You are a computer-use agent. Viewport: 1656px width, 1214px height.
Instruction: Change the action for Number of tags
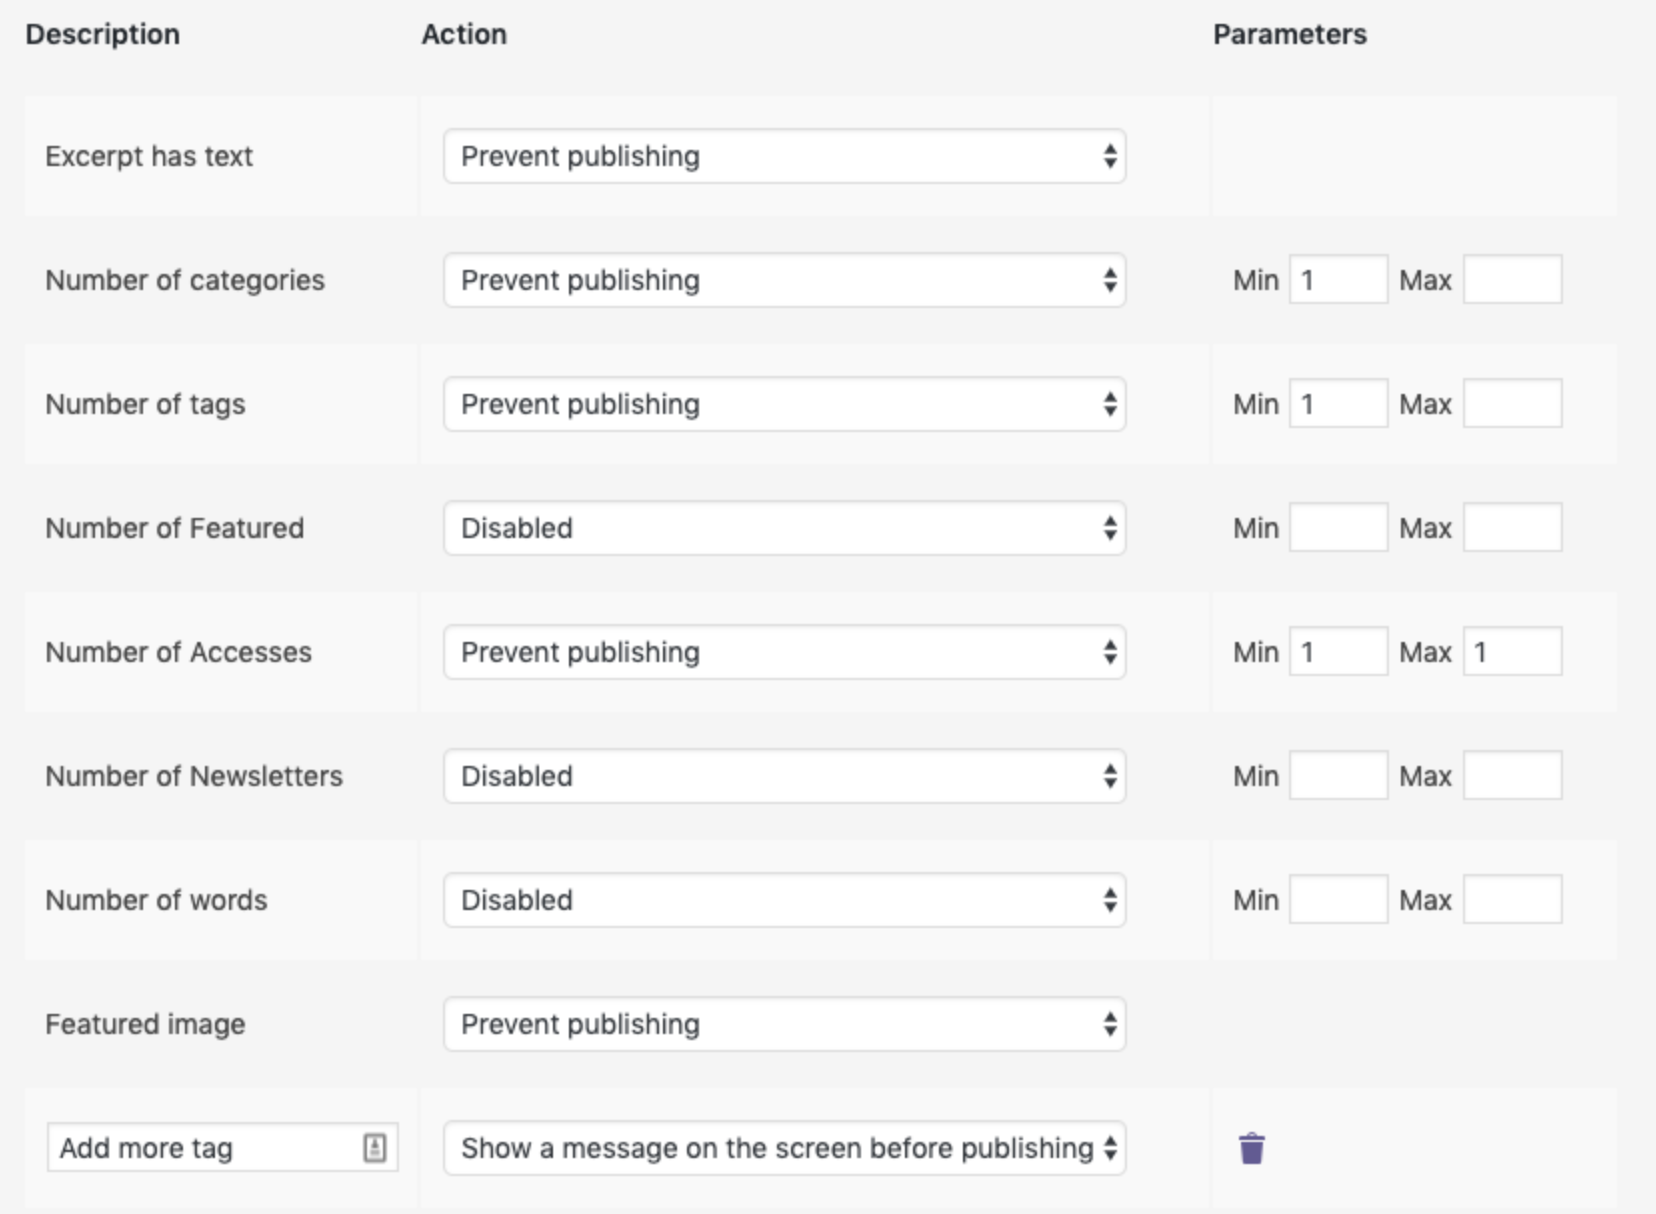pos(785,404)
